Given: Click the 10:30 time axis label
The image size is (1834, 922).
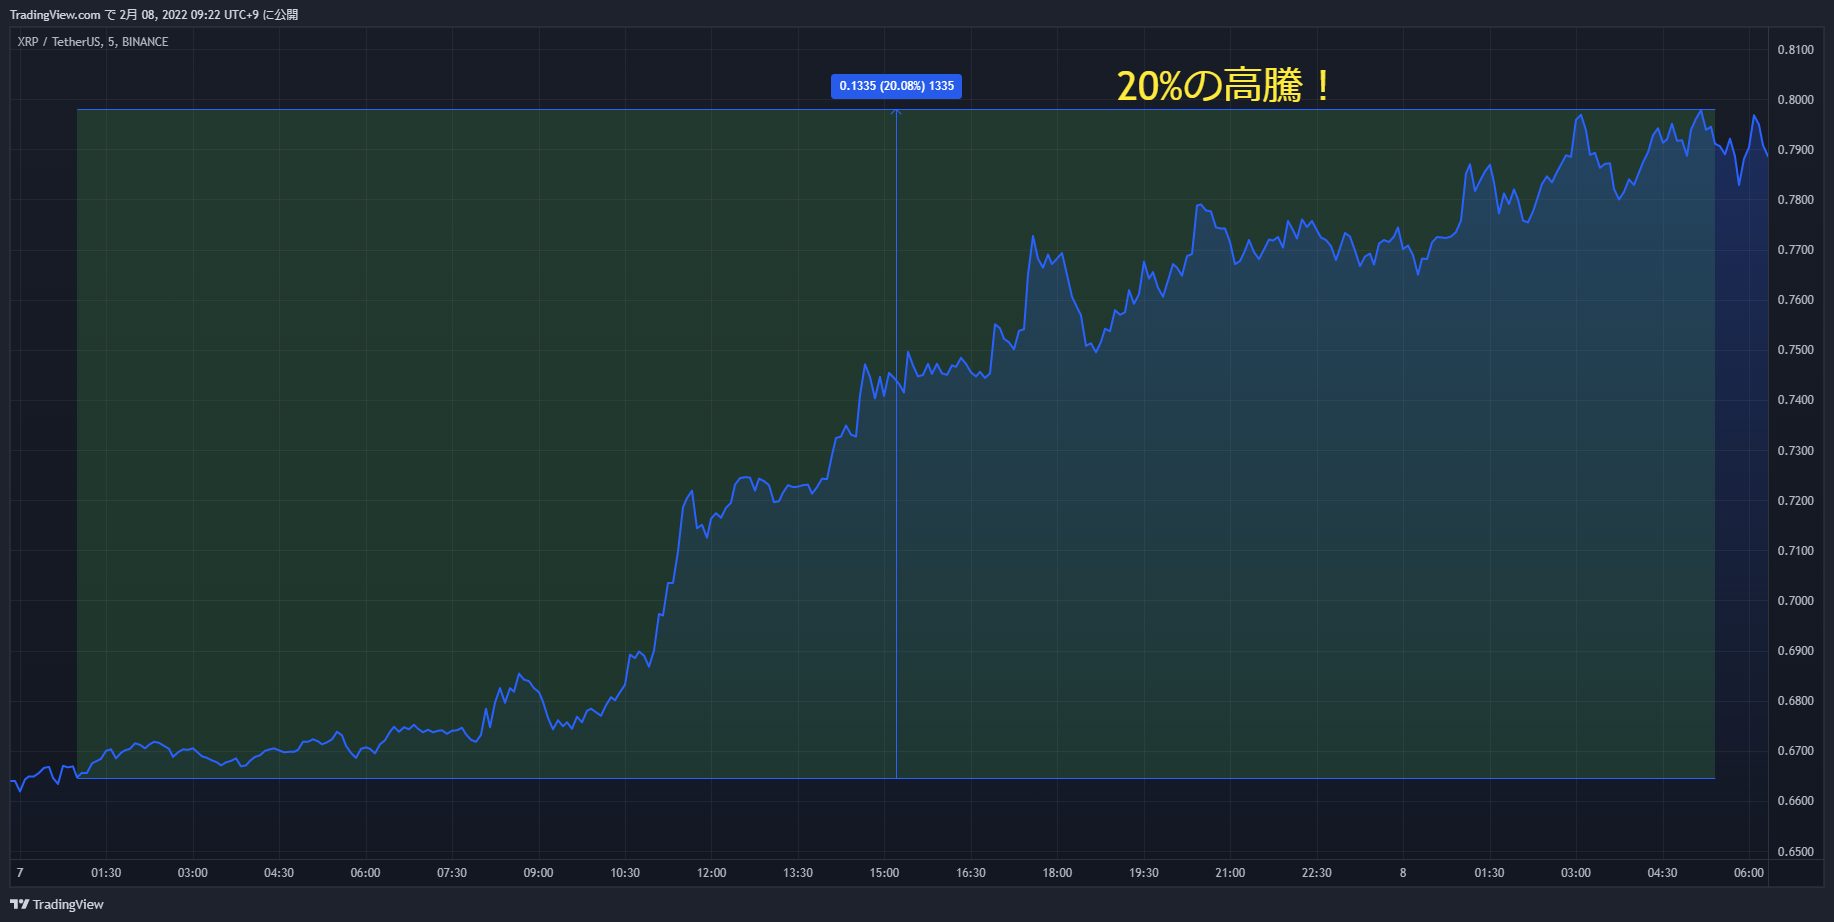Looking at the screenshot, I should [625, 873].
